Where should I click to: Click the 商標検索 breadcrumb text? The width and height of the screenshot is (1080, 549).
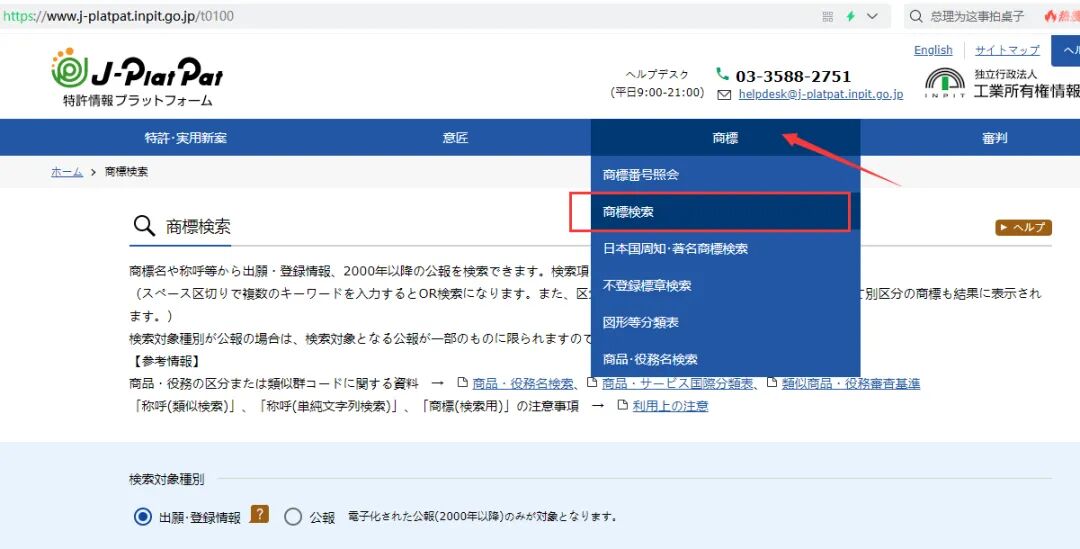coord(126,172)
